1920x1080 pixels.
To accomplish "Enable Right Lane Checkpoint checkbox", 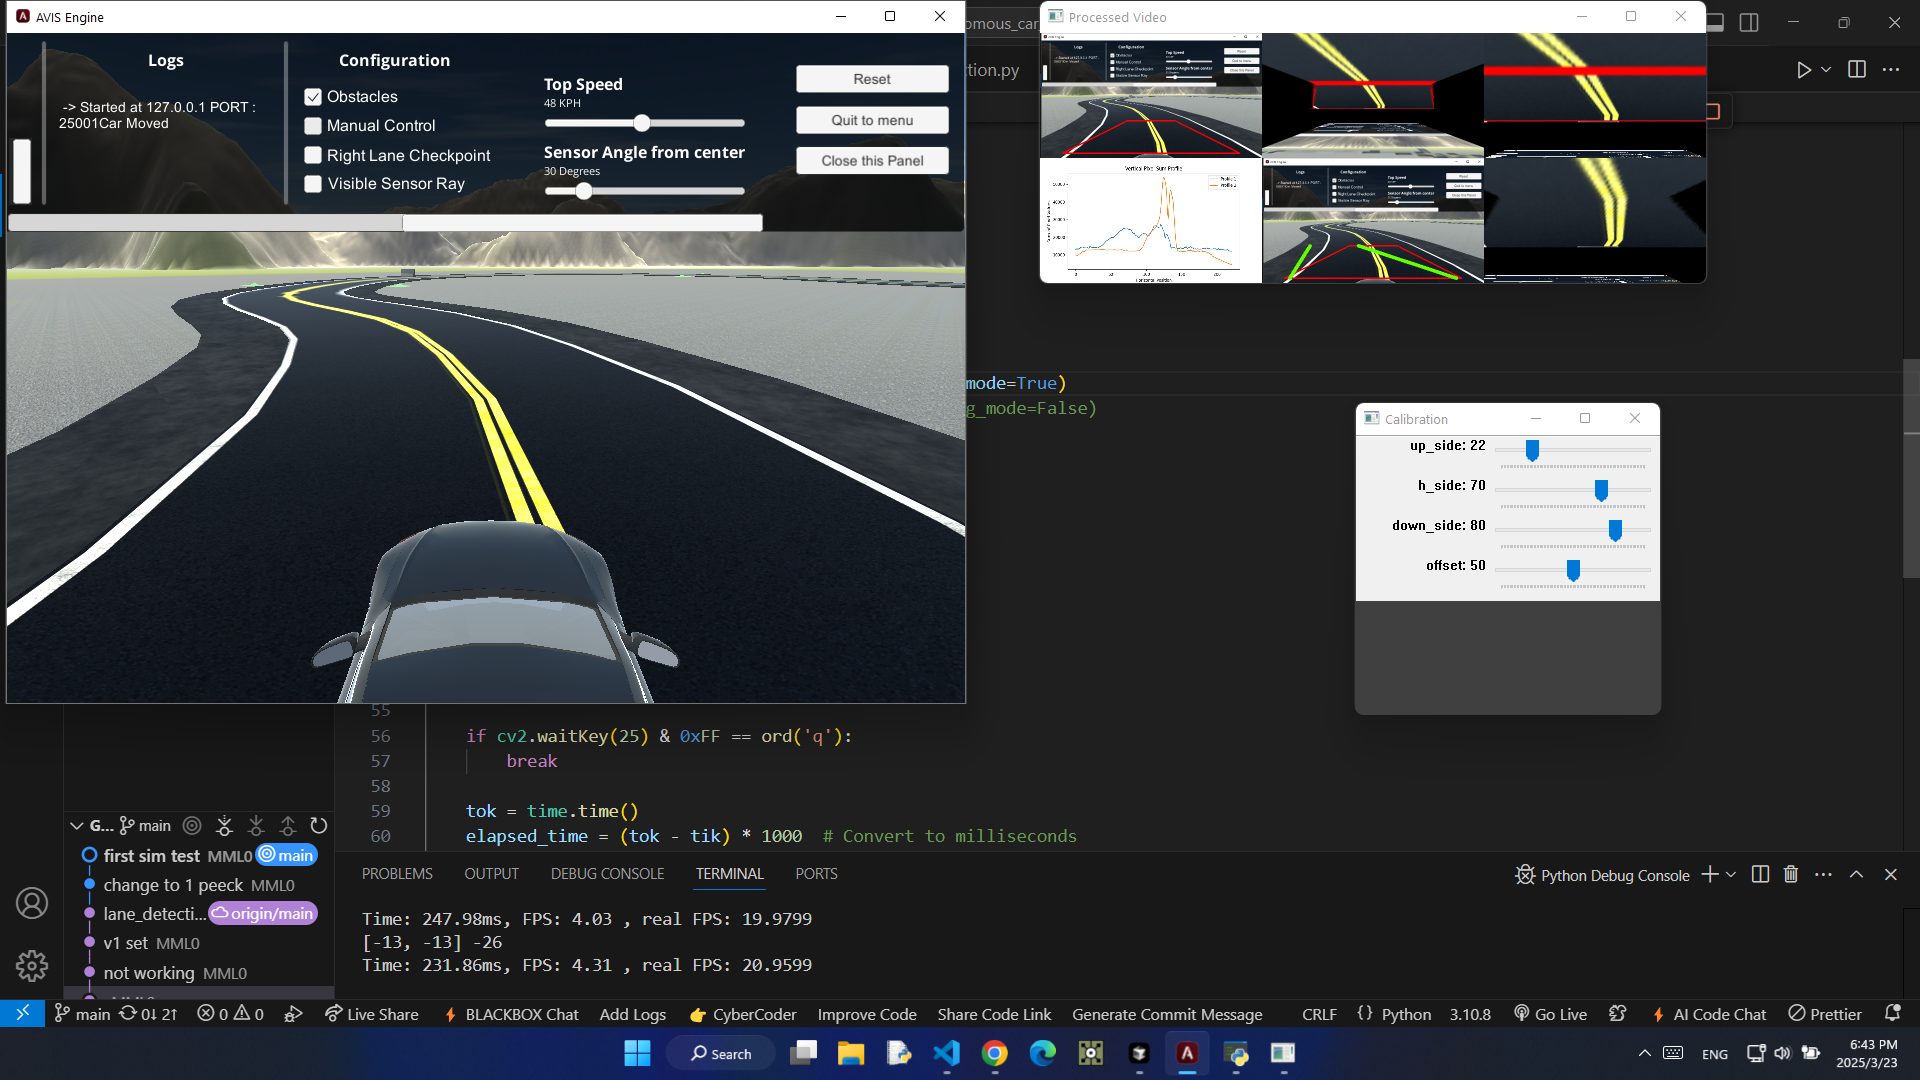I will click(313, 155).
